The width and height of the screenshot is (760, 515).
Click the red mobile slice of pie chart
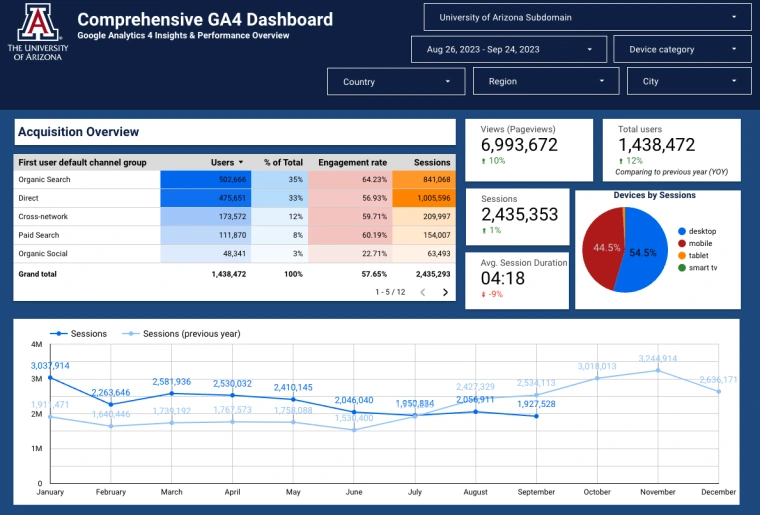[605, 247]
